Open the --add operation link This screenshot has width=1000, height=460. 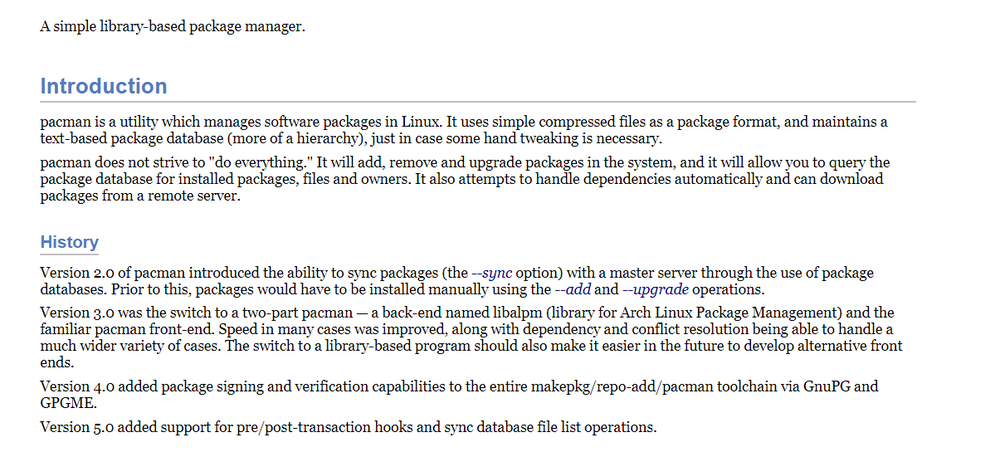(x=572, y=289)
